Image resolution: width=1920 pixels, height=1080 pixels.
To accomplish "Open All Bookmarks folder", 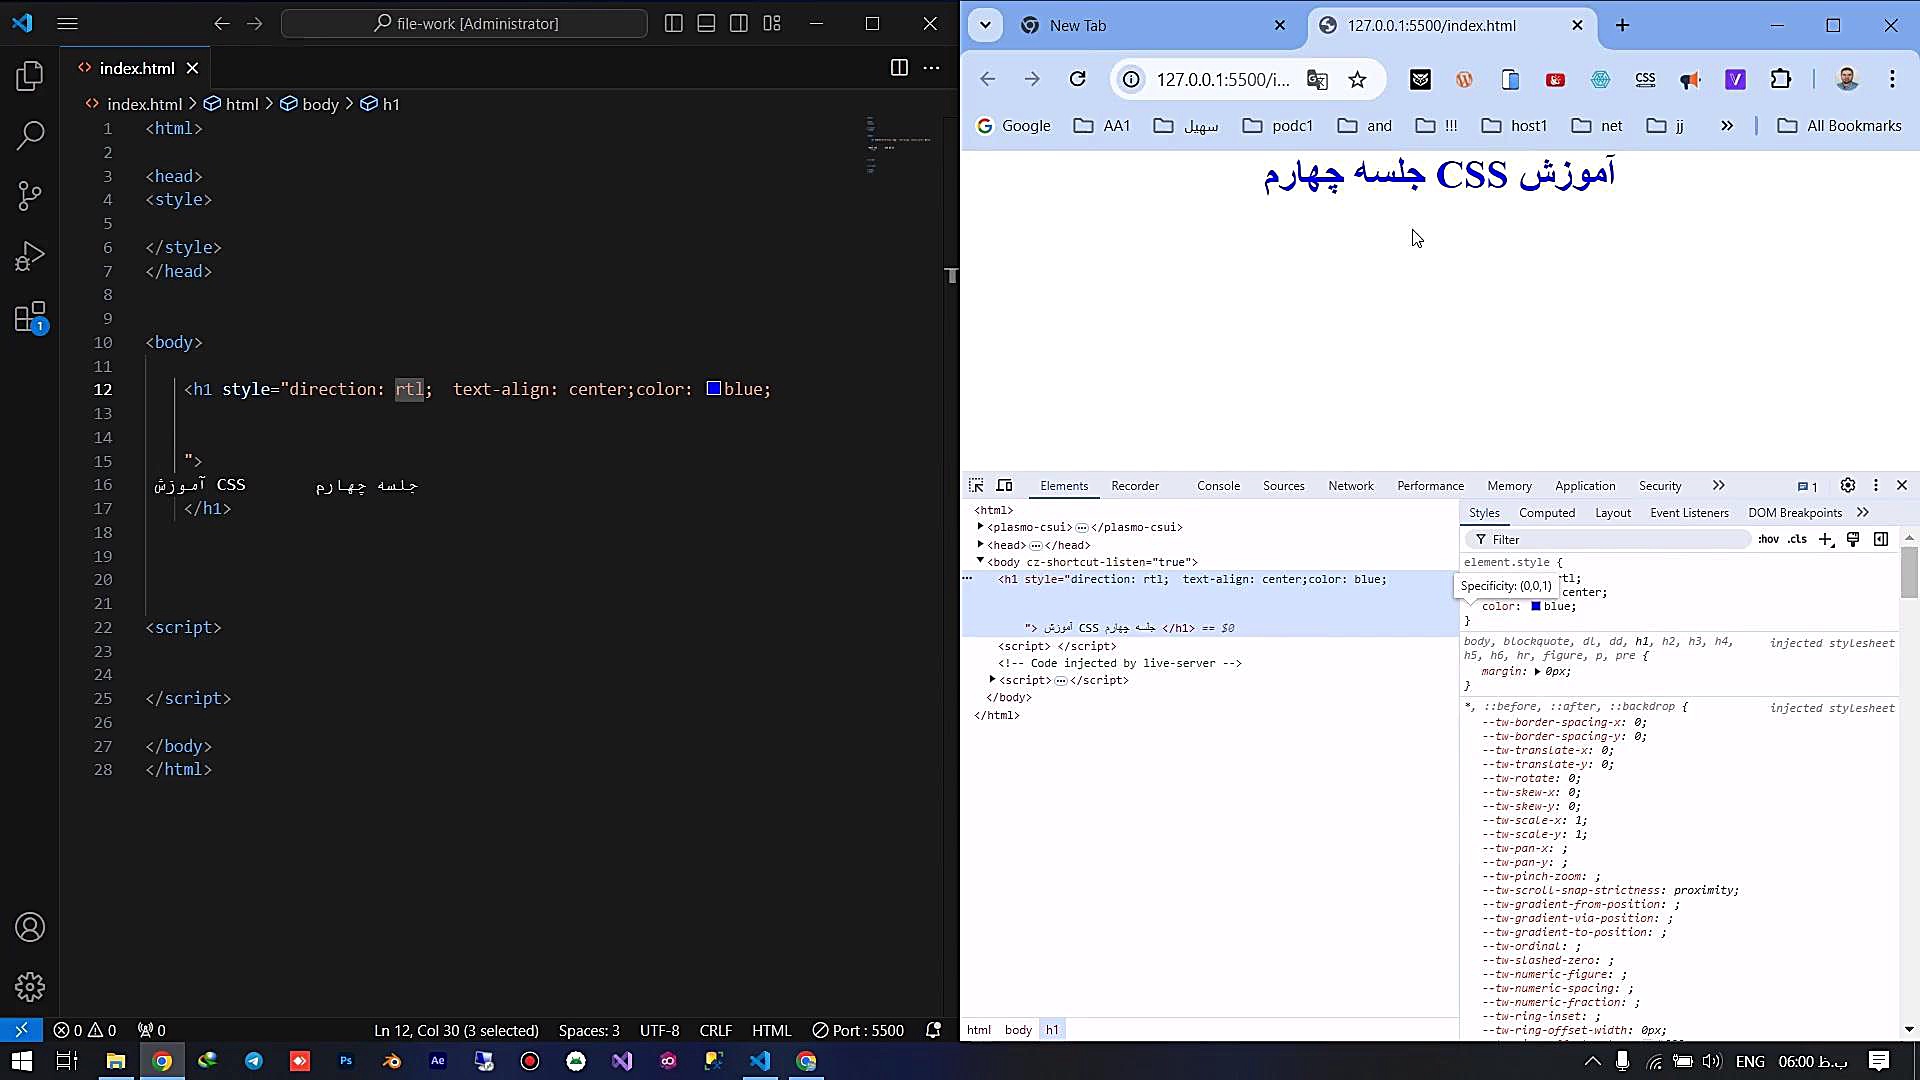I will (x=1839, y=126).
